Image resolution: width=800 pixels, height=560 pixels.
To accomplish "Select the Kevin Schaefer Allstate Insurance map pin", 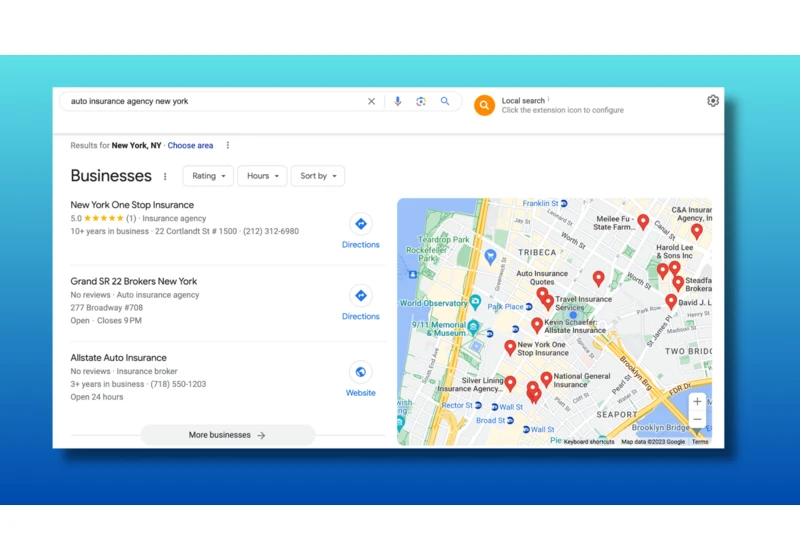I will click(x=537, y=324).
